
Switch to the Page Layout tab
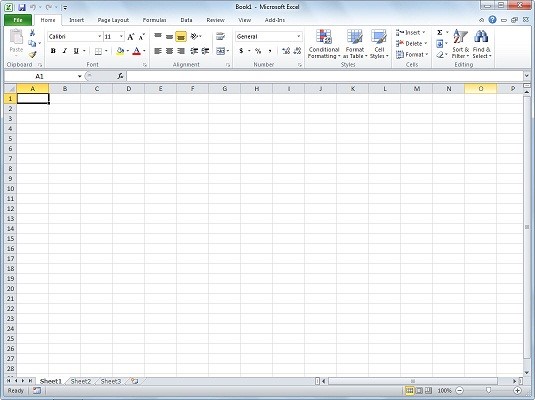click(x=113, y=20)
